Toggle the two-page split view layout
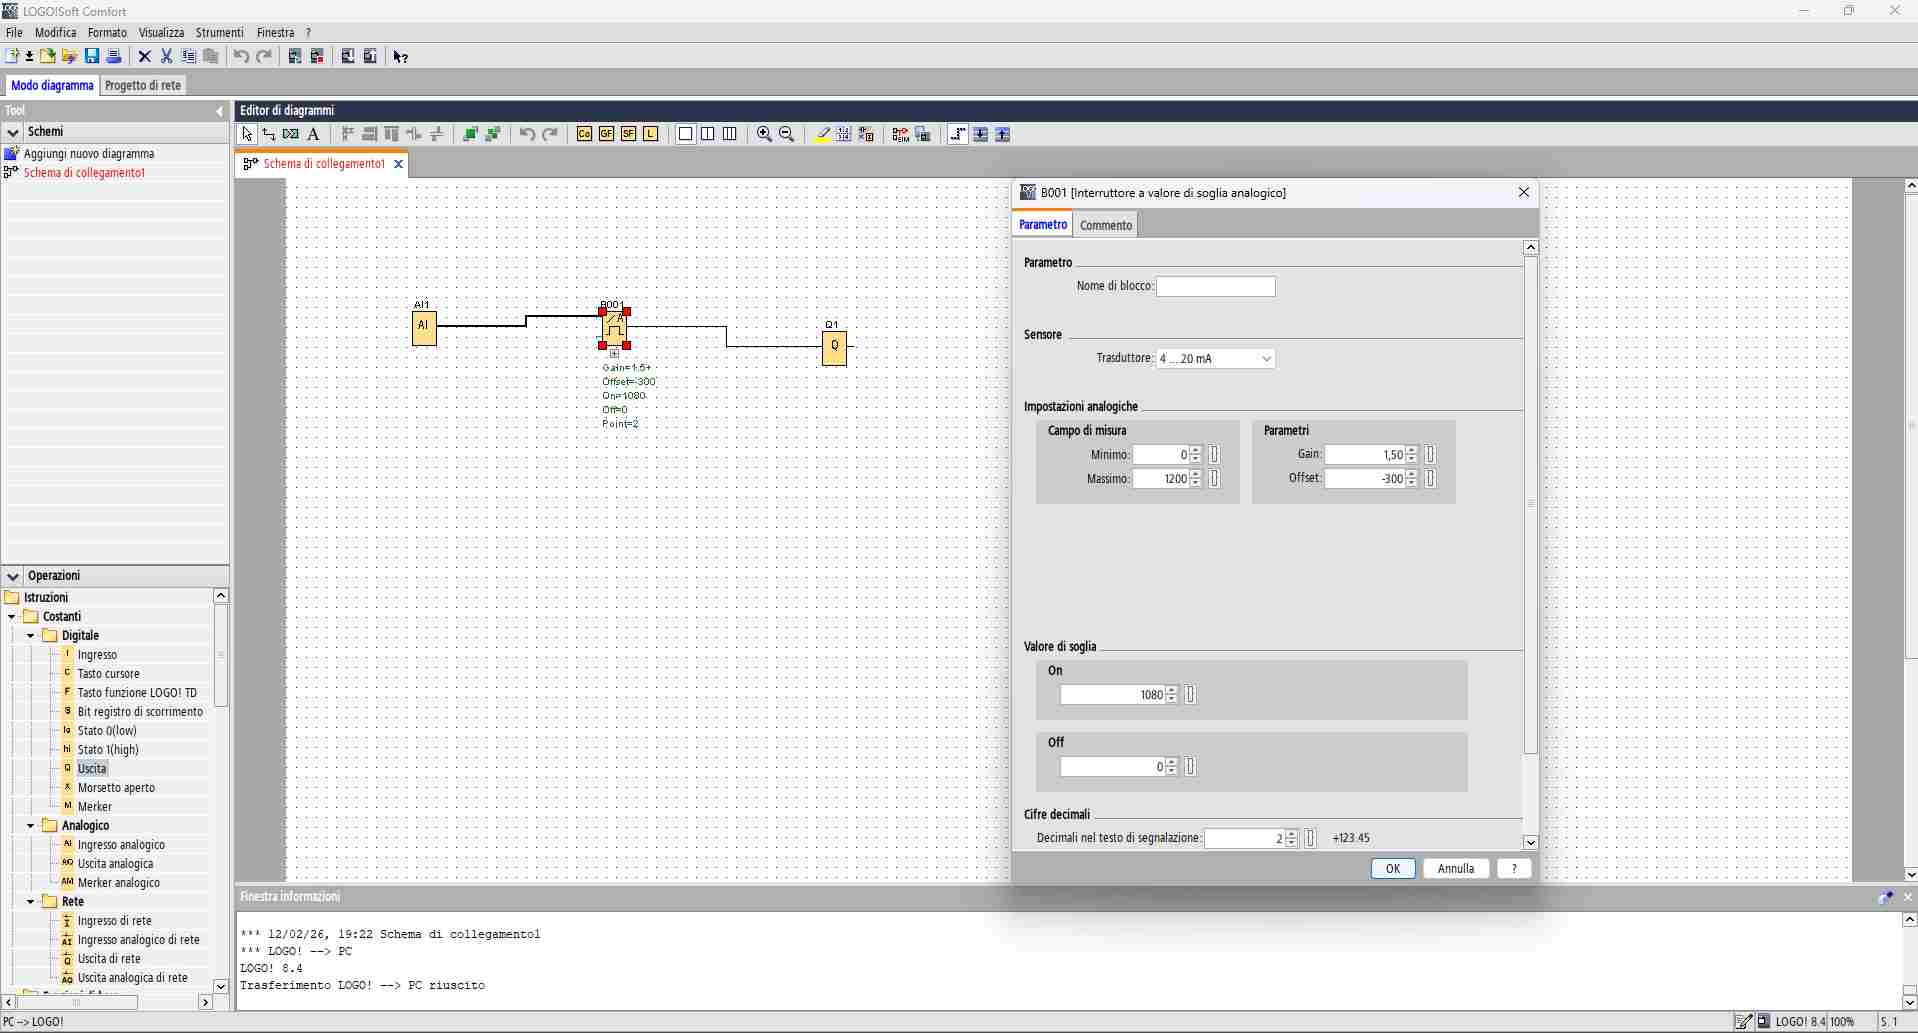 point(708,134)
